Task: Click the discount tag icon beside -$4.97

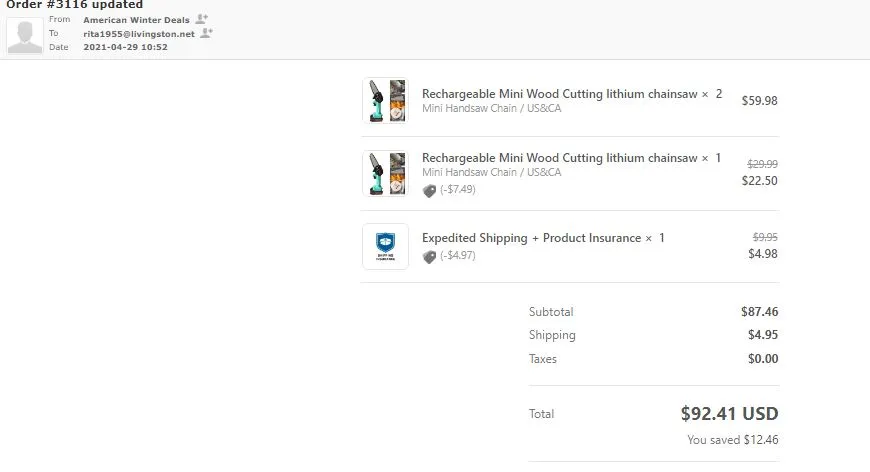Action: point(429,257)
